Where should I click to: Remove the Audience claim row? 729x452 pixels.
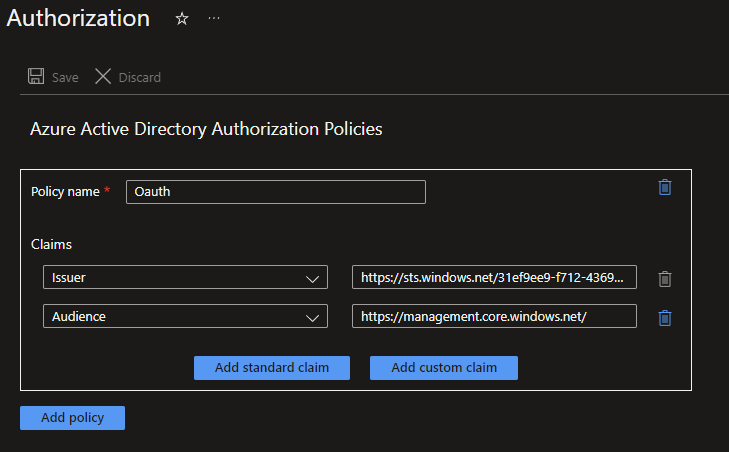(x=664, y=317)
